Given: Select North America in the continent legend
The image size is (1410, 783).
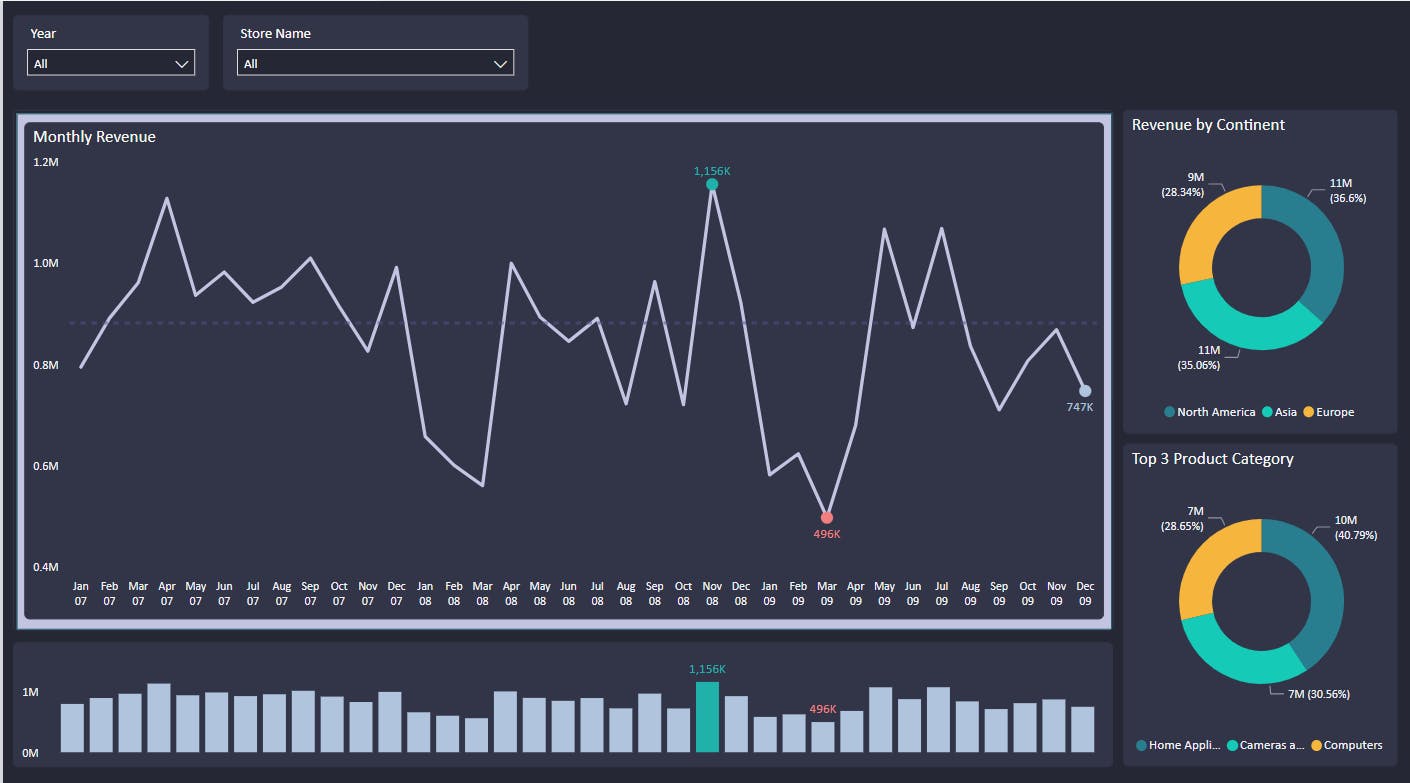Looking at the screenshot, I should (x=1215, y=412).
